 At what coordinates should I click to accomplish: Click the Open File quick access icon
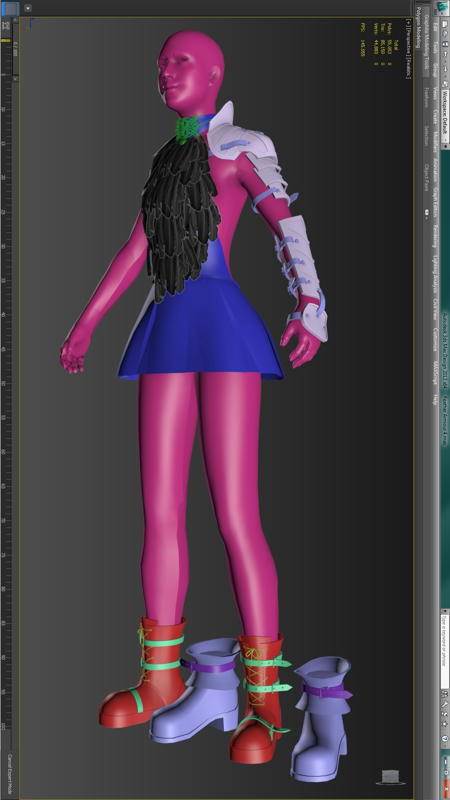click(x=444, y=33)
